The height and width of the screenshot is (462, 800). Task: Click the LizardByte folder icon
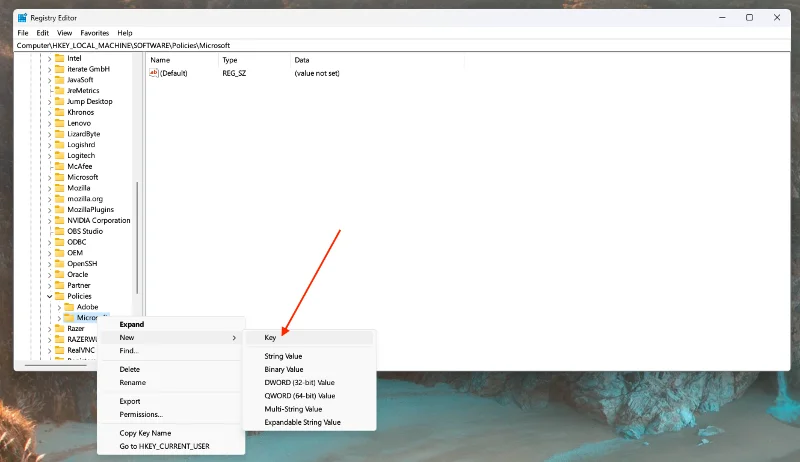(x=60, y=134)
